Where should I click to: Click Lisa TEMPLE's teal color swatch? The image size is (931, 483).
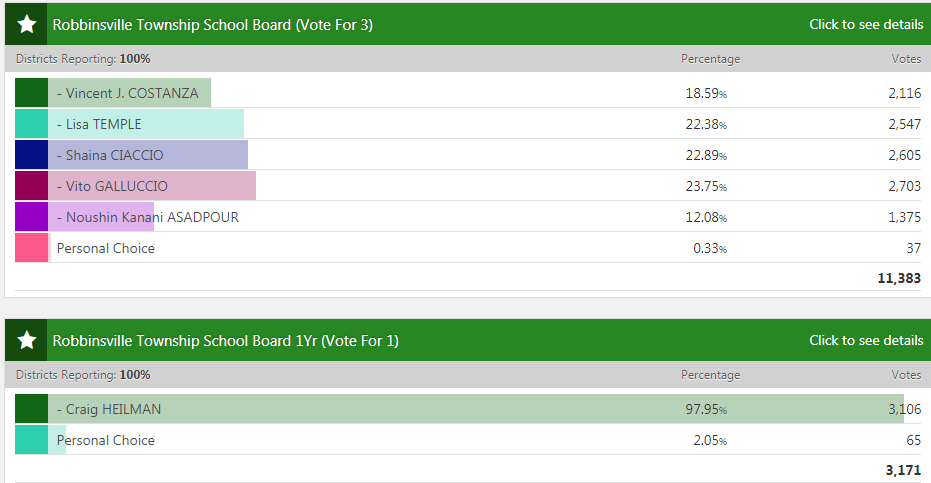(x=32, y=124)
